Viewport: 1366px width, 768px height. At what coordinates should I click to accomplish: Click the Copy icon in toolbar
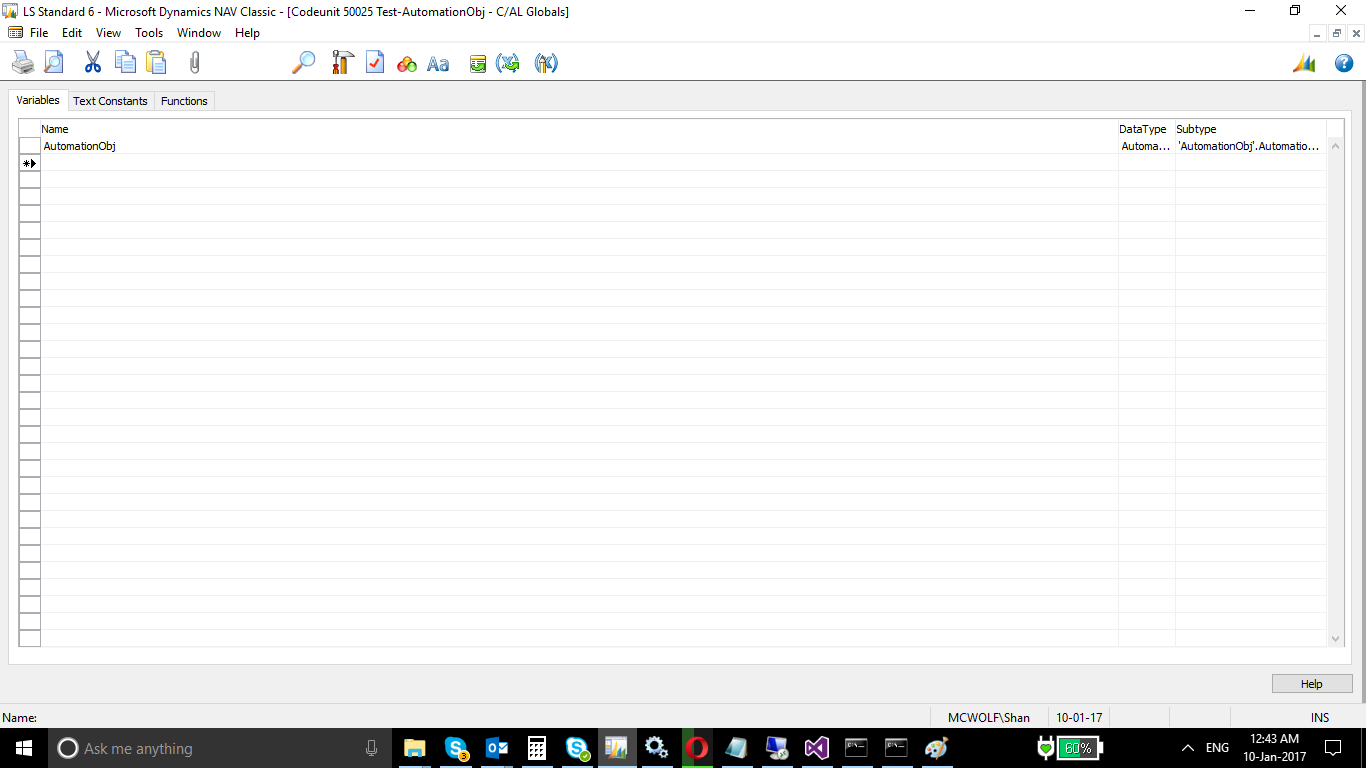click(x=125, y=63)
